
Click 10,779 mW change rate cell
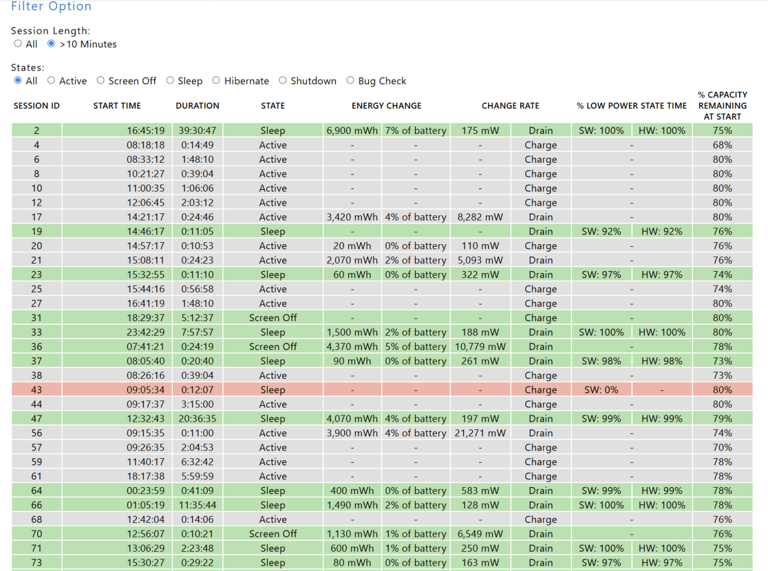pos(480,346)
